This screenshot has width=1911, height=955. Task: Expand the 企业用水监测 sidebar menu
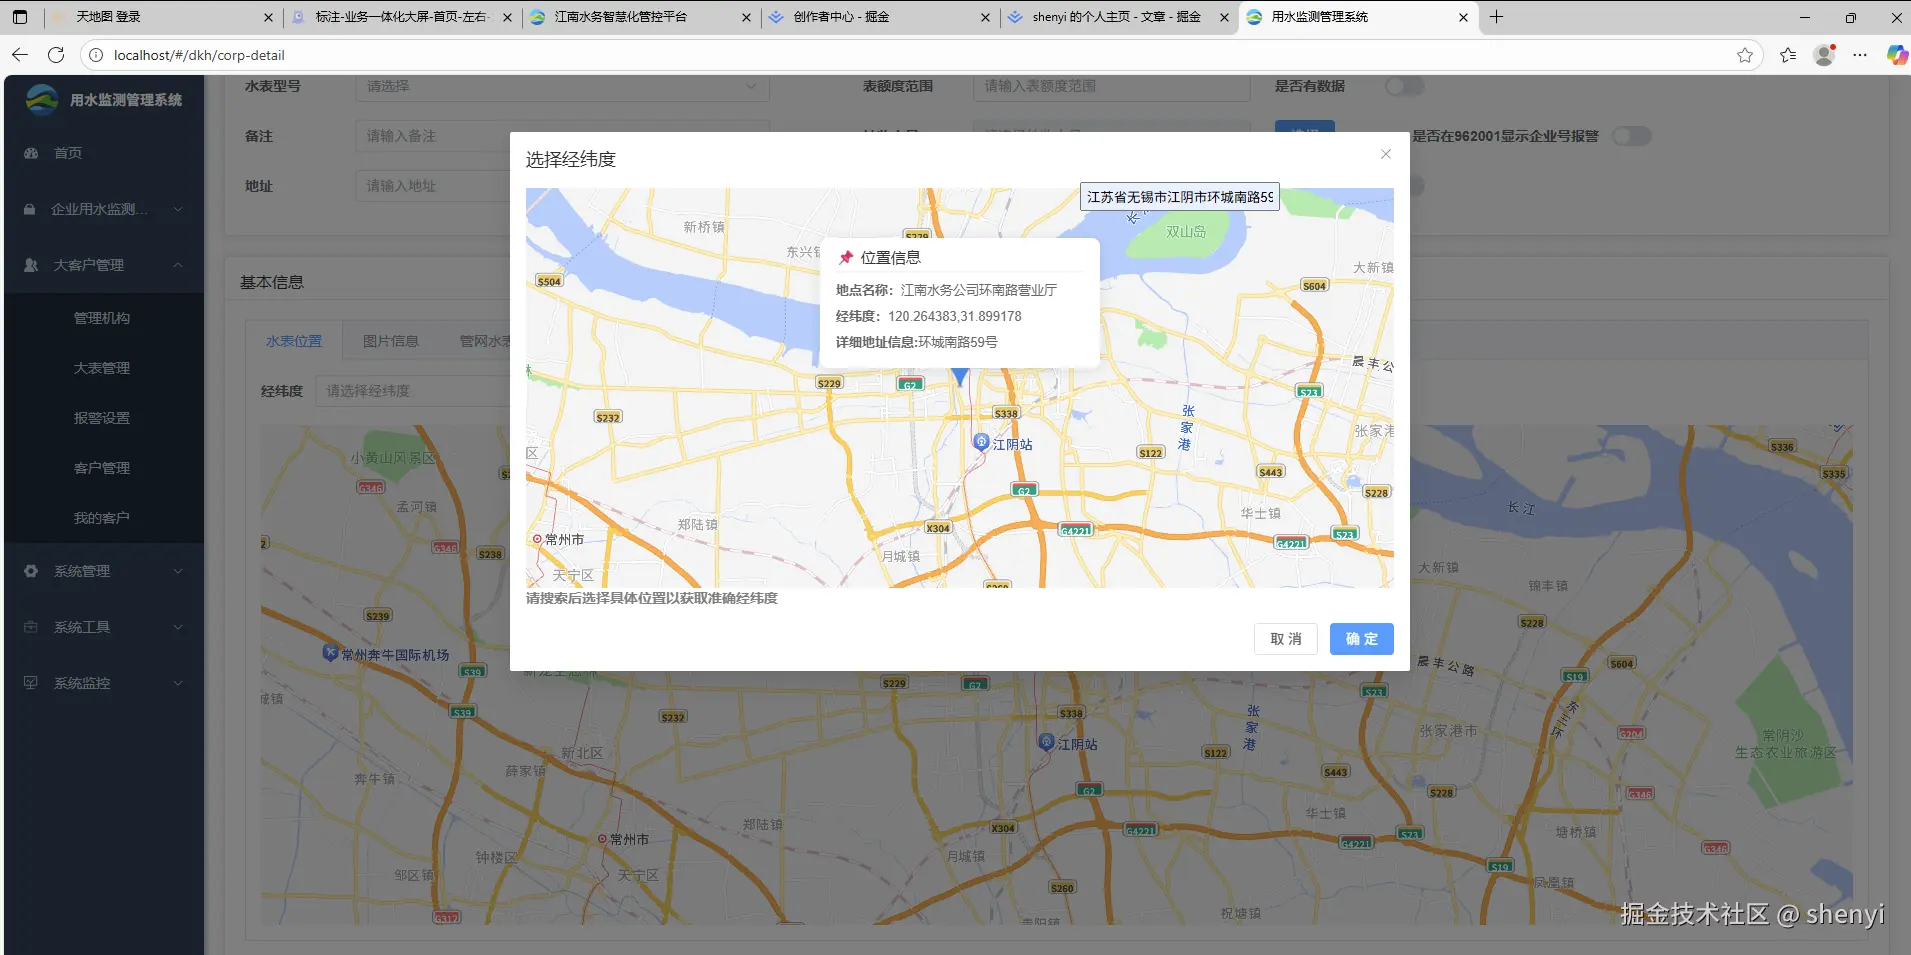[104, 209]
